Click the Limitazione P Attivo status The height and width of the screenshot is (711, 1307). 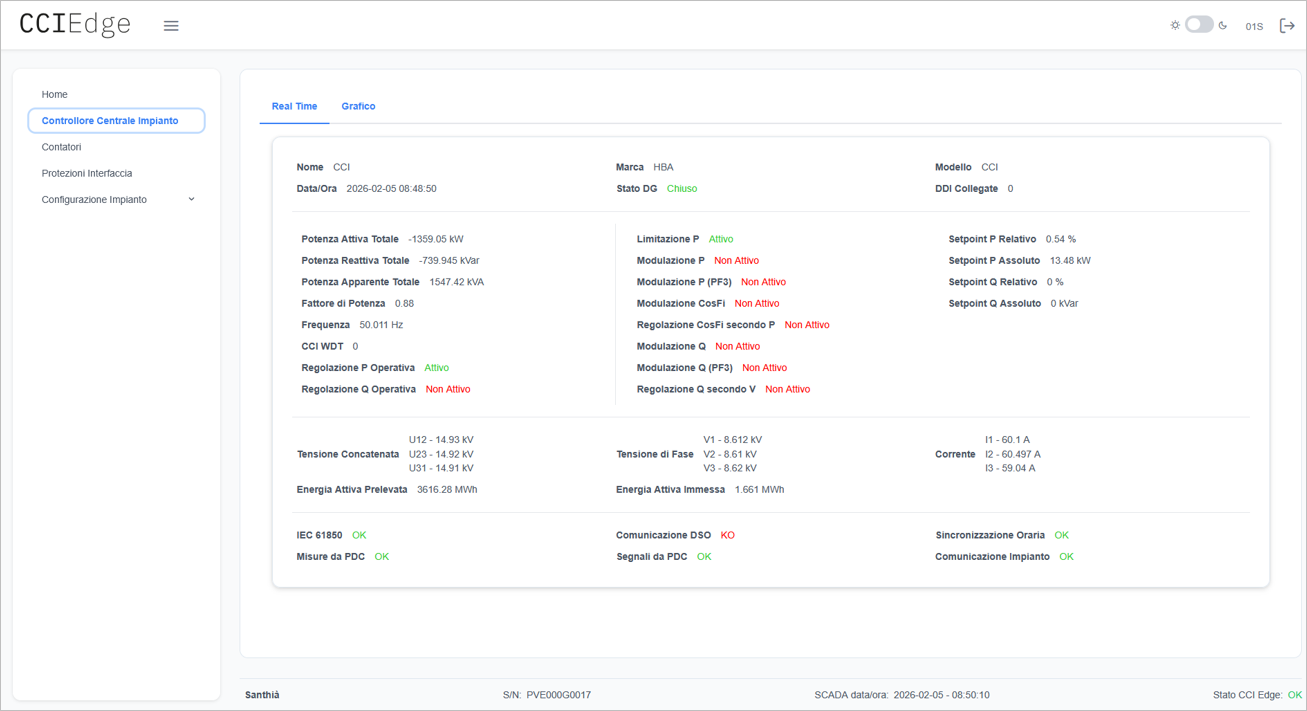click(x=721, y=240)
